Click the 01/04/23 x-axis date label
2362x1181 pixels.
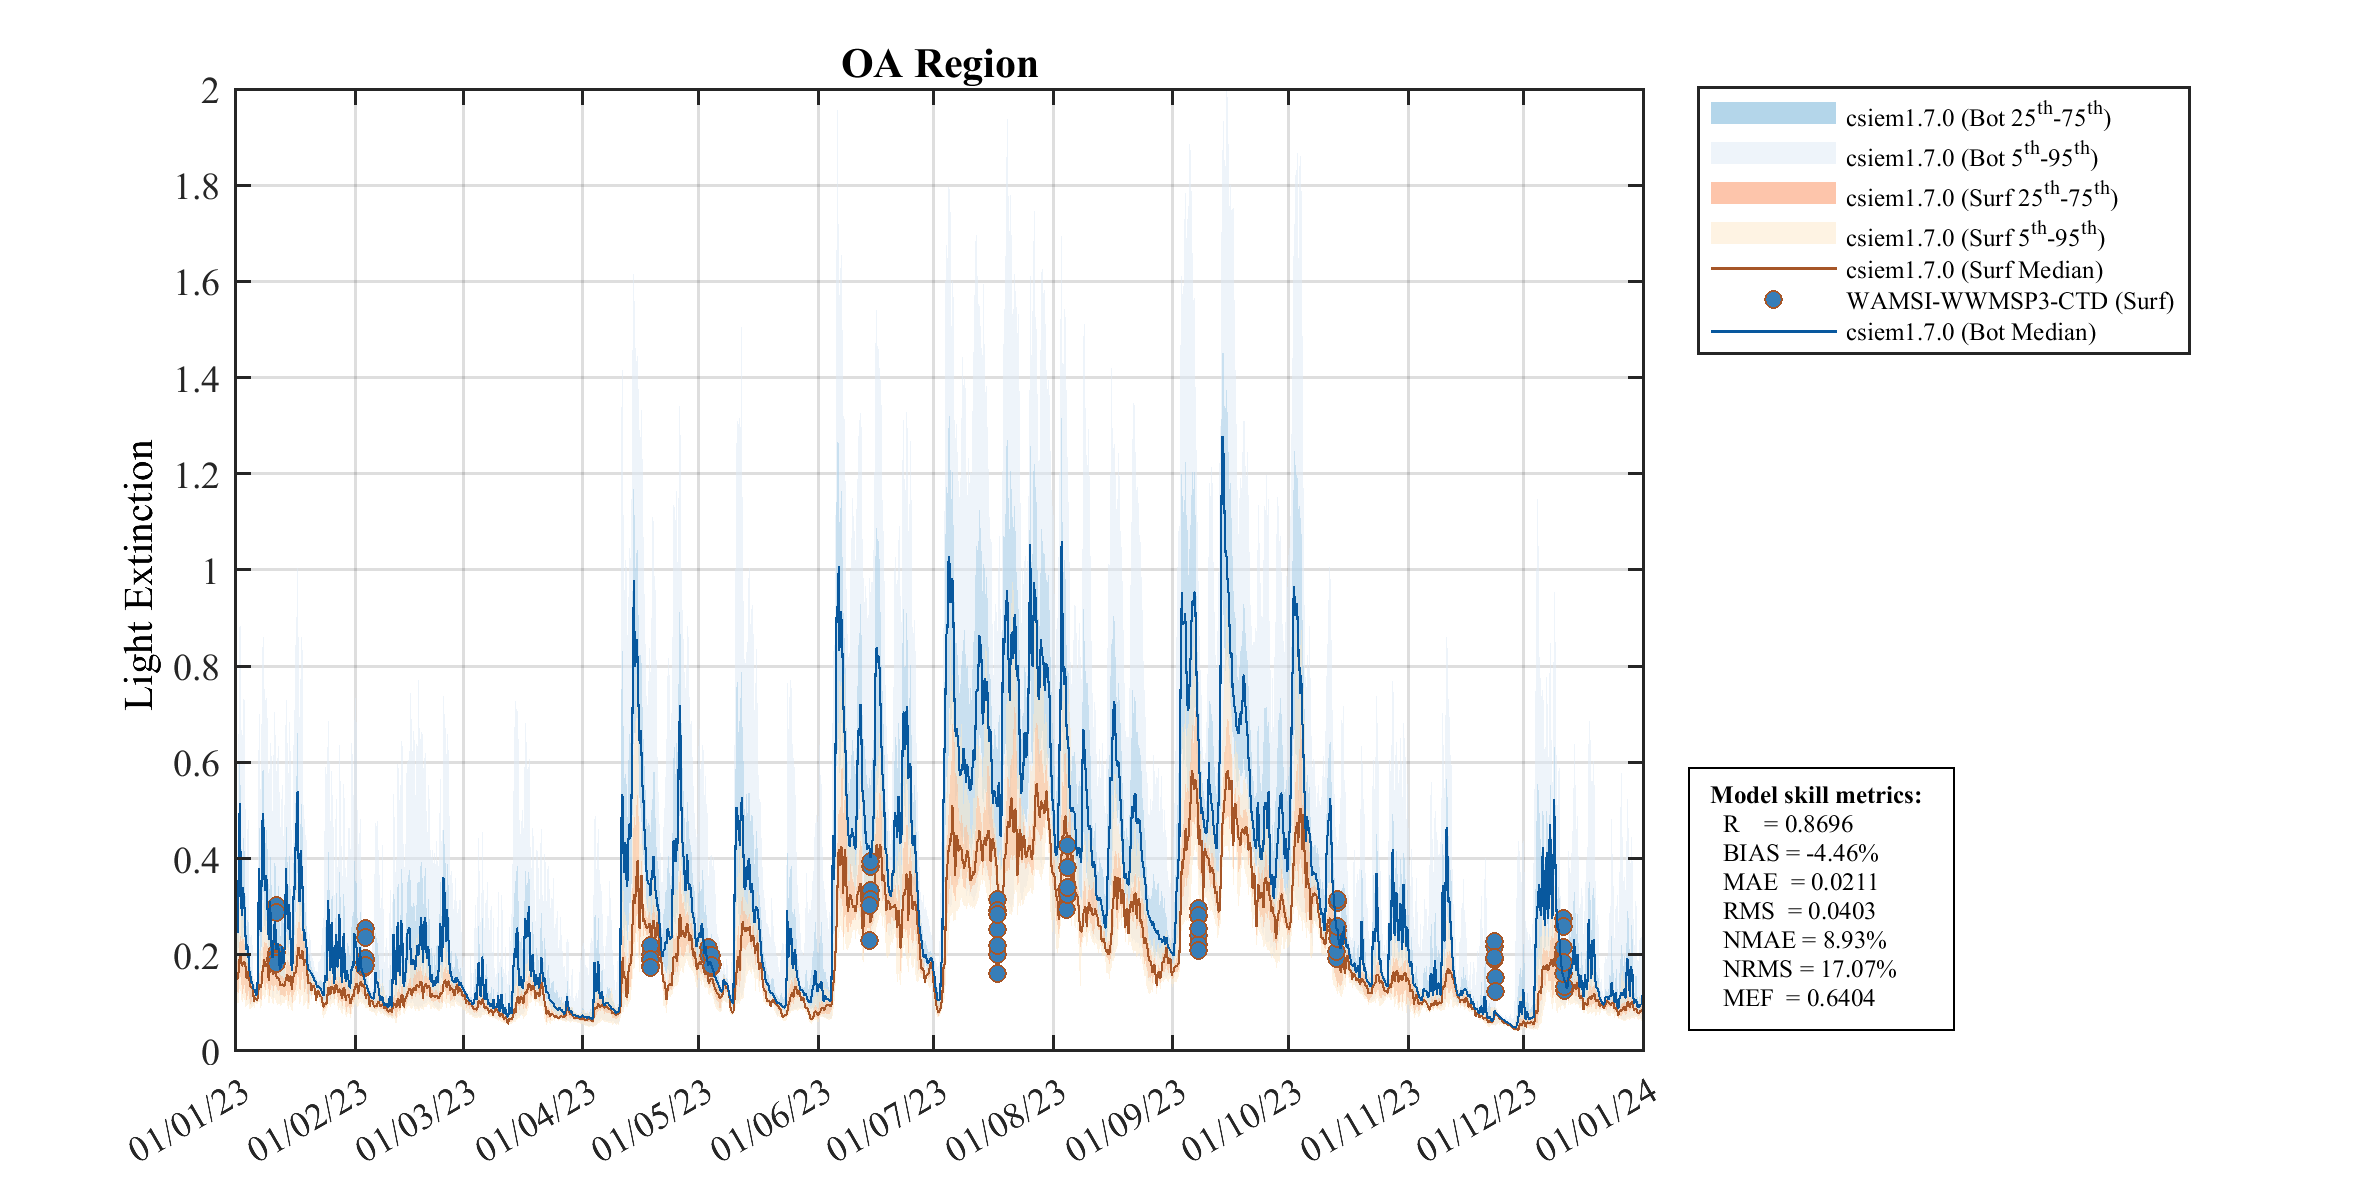tap(535, 1121)
